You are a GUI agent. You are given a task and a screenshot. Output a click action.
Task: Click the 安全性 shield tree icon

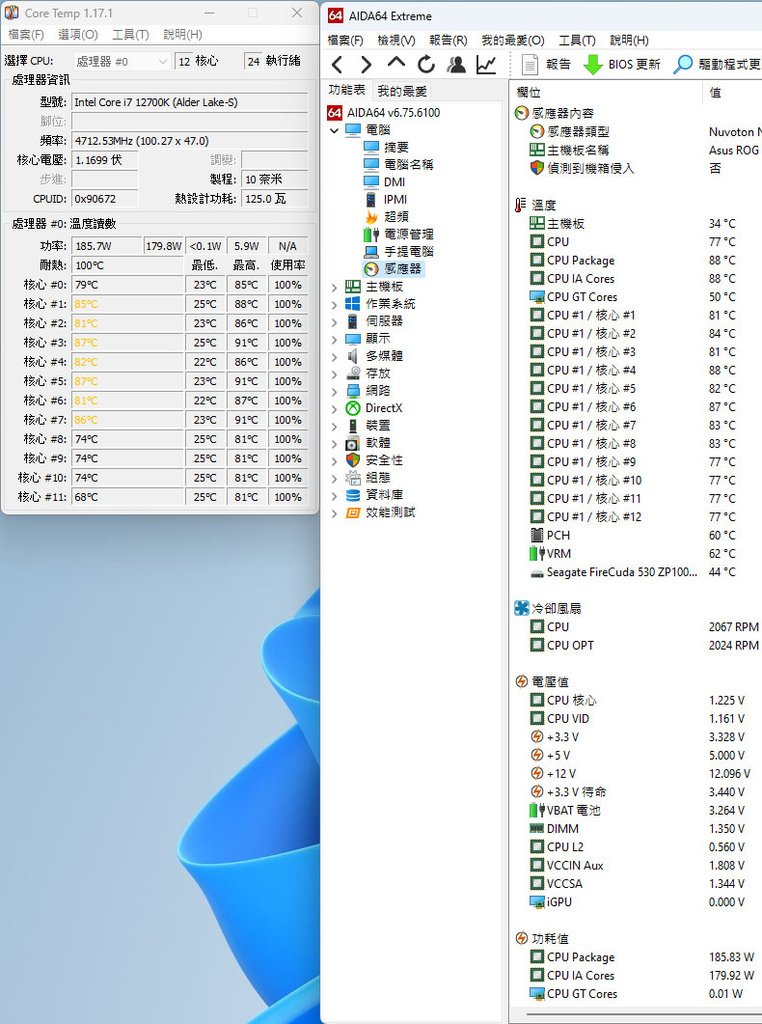353,460
